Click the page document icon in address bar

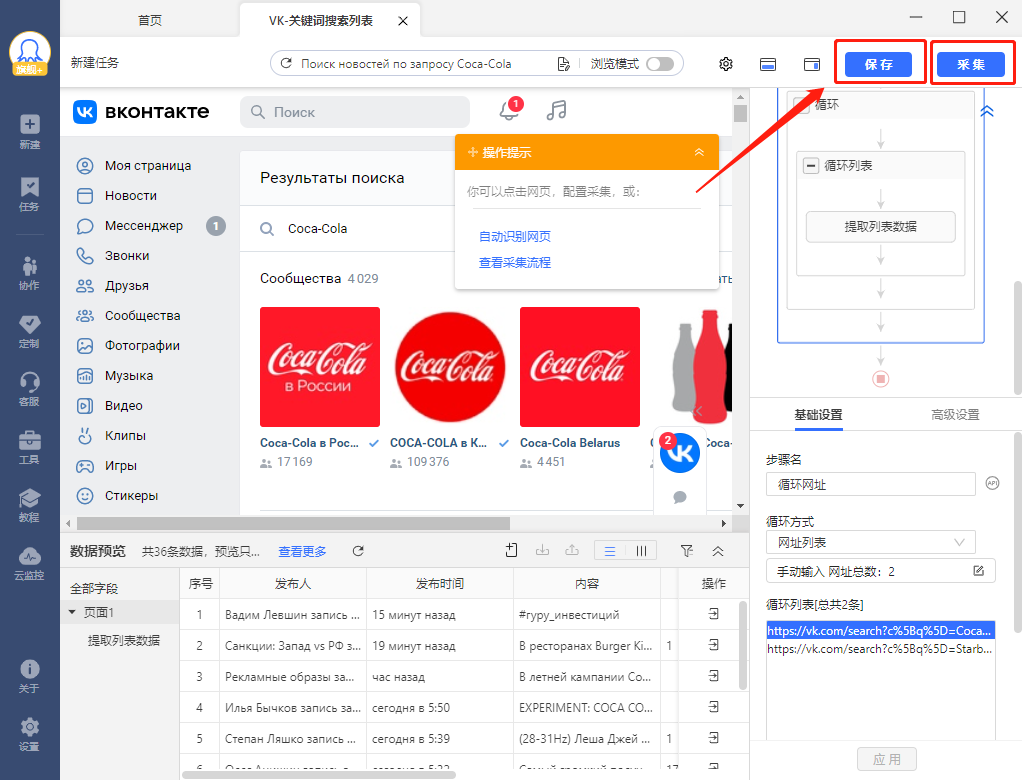pyautogui.click(x=563, y=64)
